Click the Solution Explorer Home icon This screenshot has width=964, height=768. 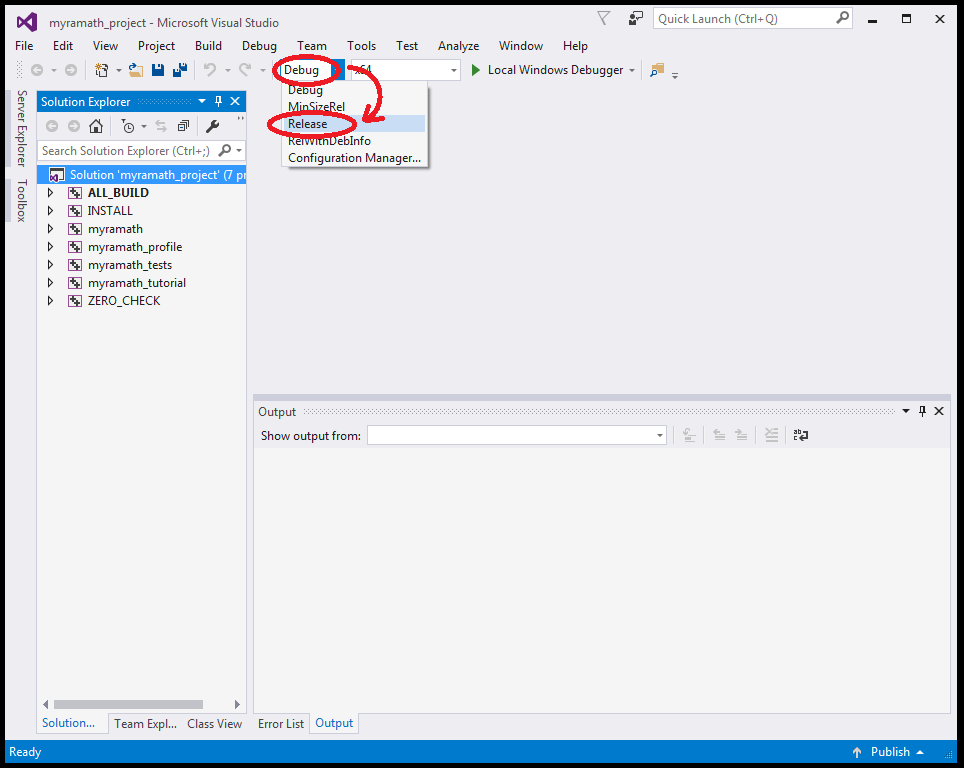pos(96,127)
